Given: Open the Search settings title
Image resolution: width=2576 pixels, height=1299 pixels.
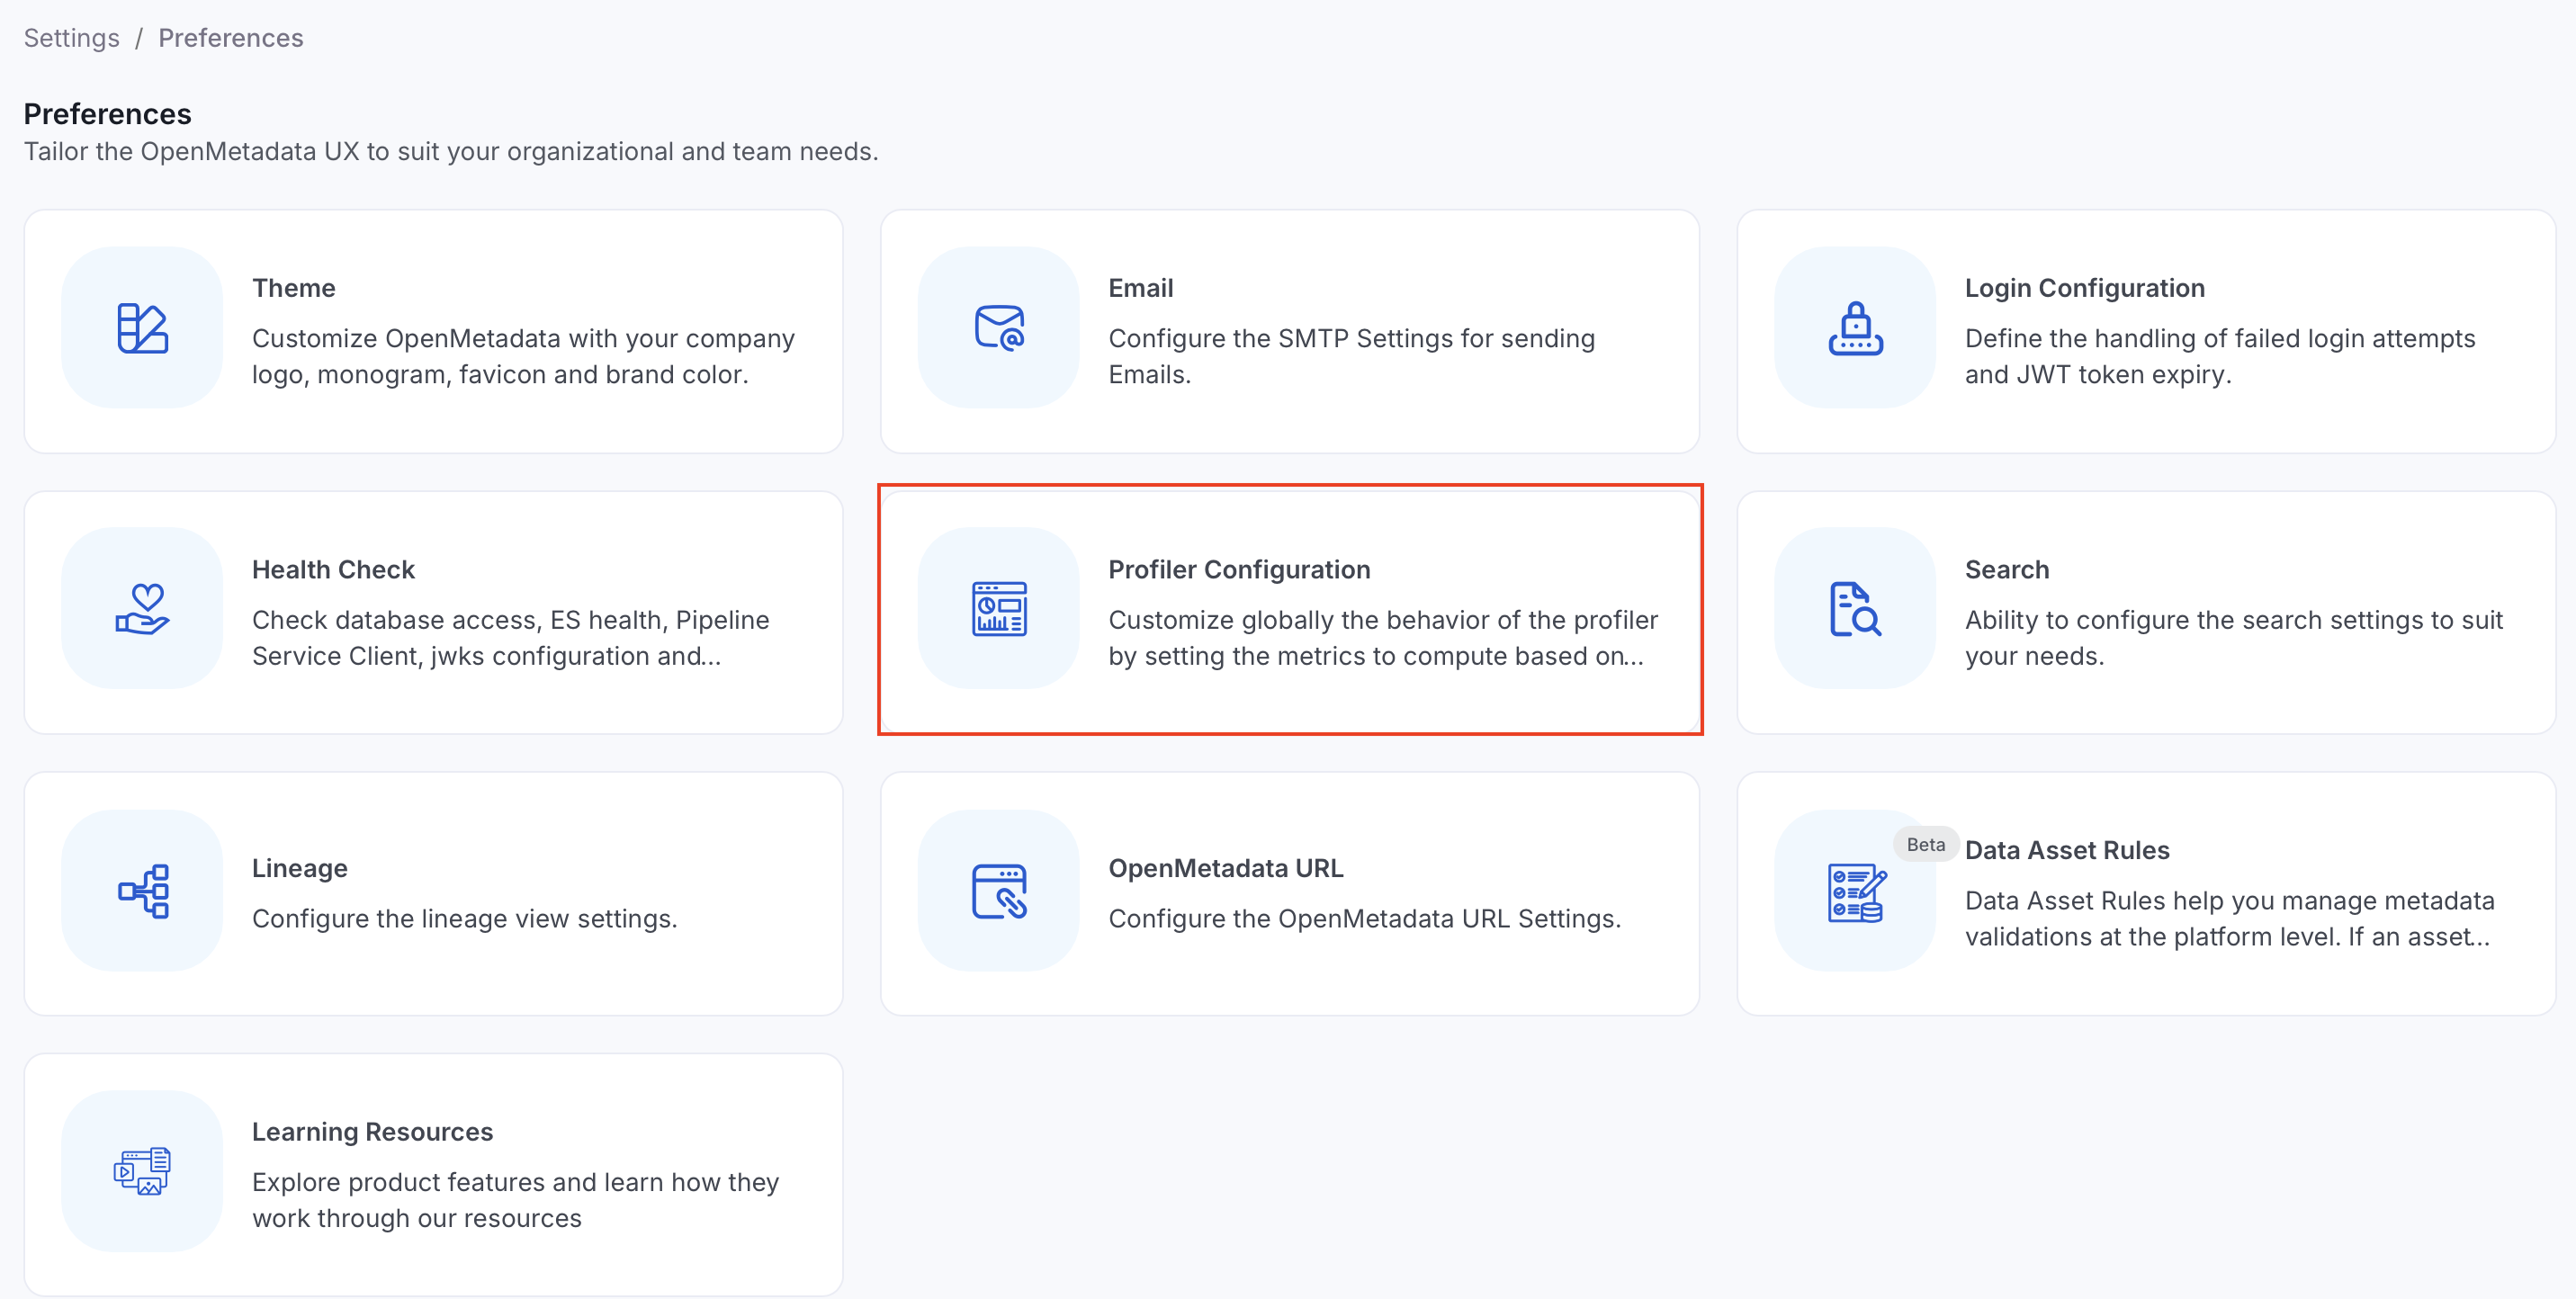Looking at the screenshot, I should click(x=2006, y=569).
